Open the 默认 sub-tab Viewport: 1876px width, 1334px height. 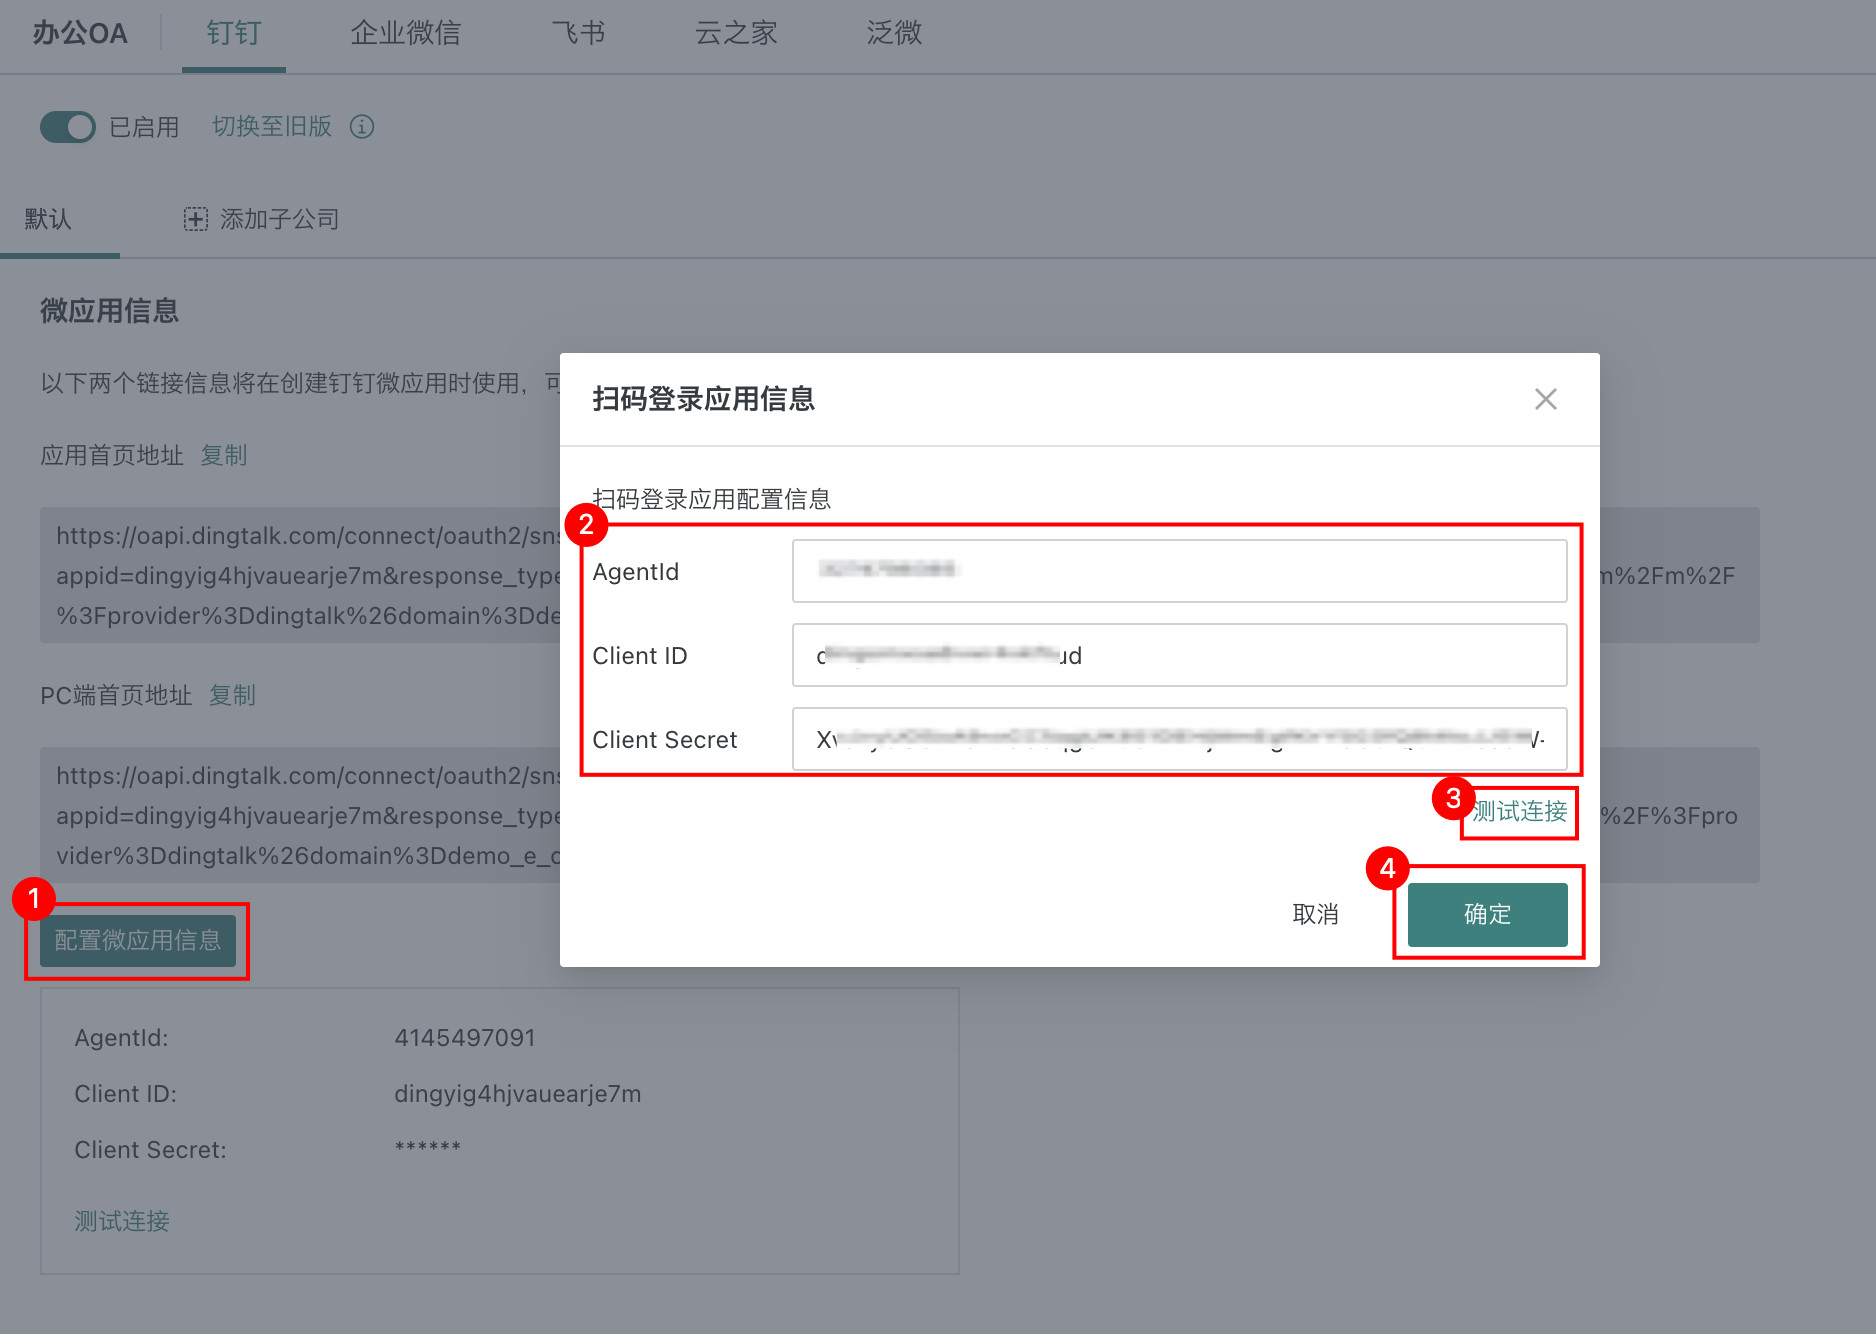pyautogui.click(x=48, y=219)
